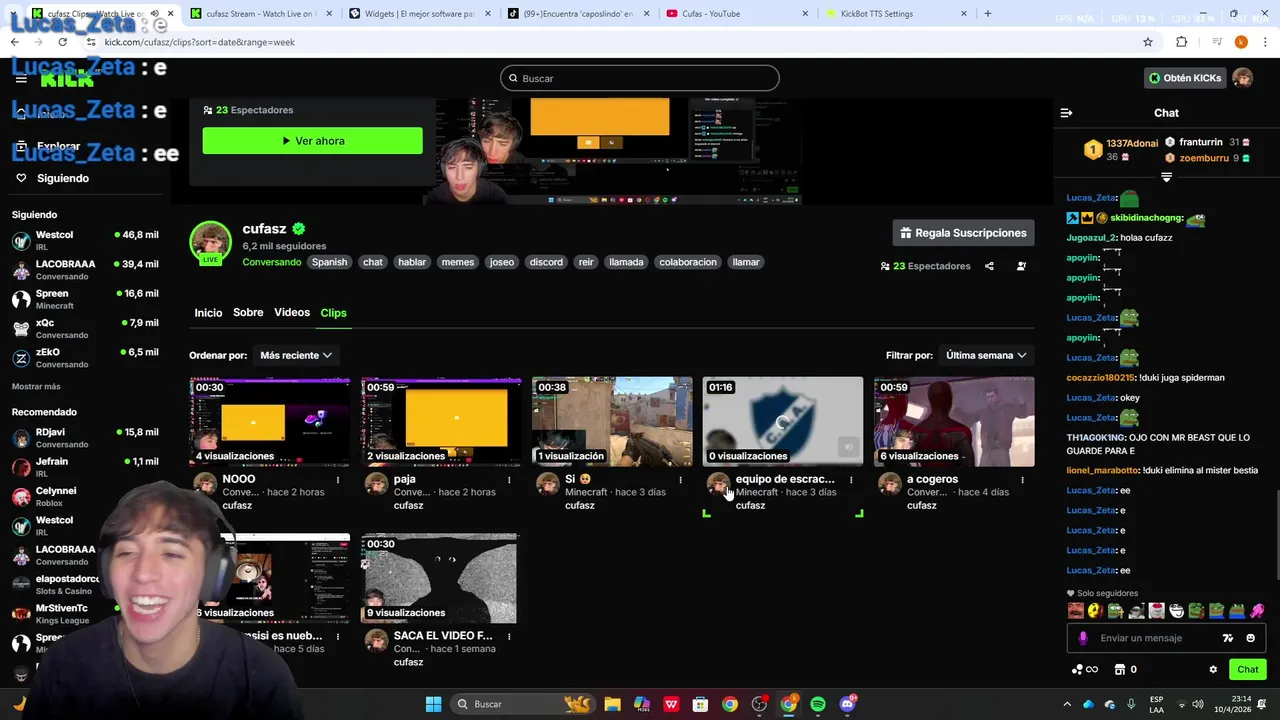The image size is (1280, 720).
Task: Click the colaboracion tag
Action: click(x=688, y=262)
